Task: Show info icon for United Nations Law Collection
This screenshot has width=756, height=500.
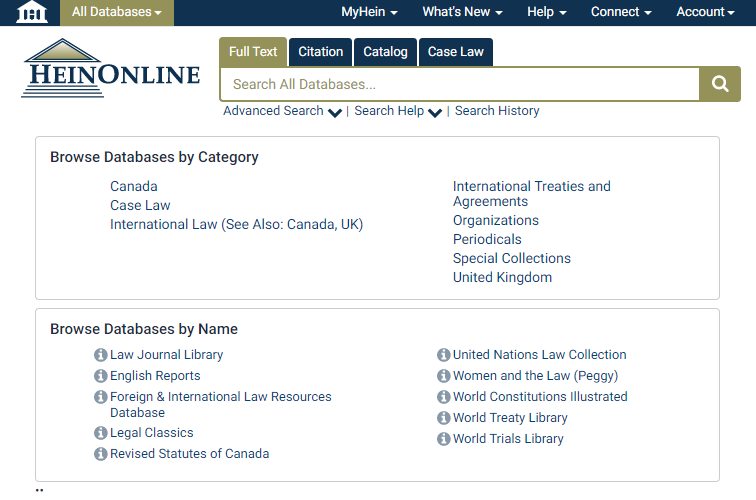Action: coord(443,355)
